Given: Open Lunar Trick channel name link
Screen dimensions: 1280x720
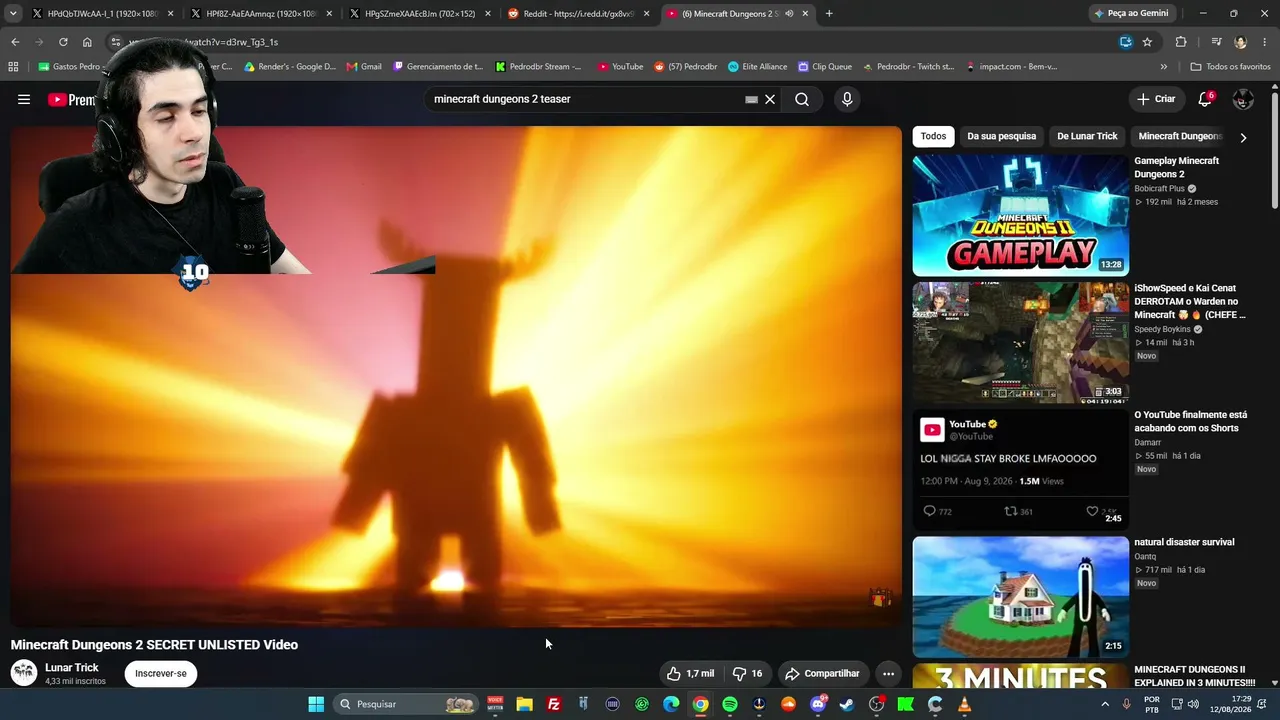Looking at the screenshot, I should click(72, 668).
